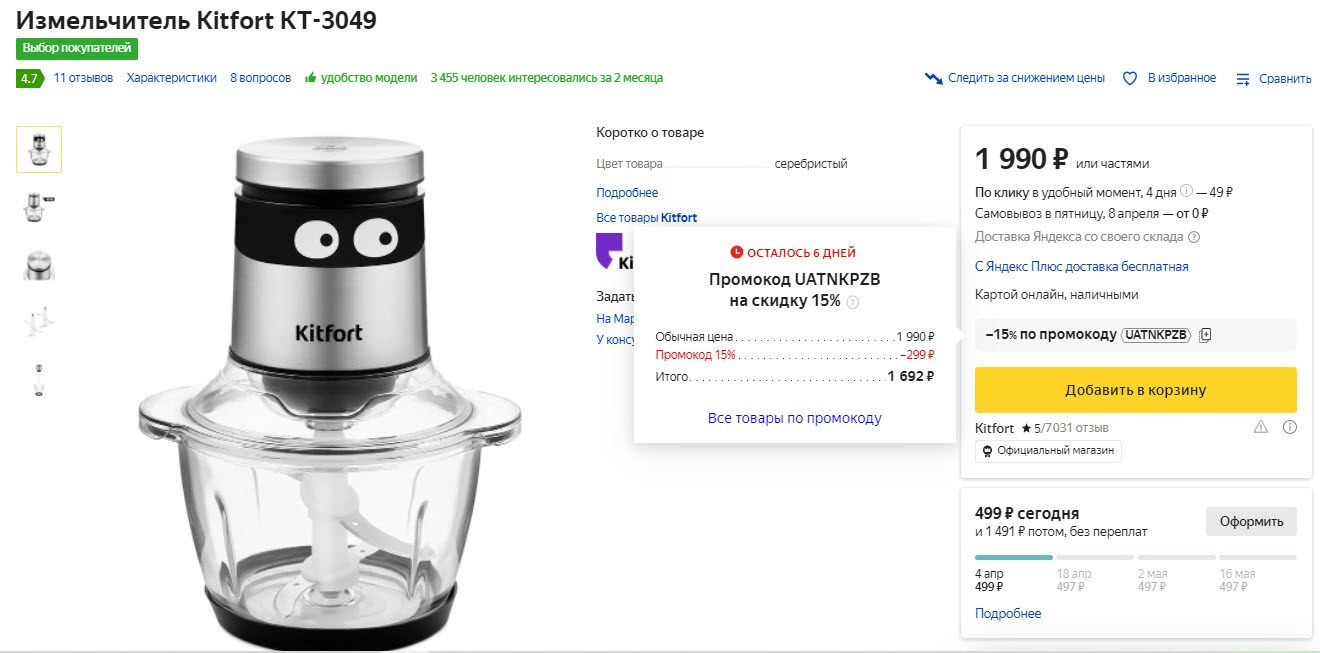
Task: Click the price-drop tracking icon
Action: click(934, 78)
